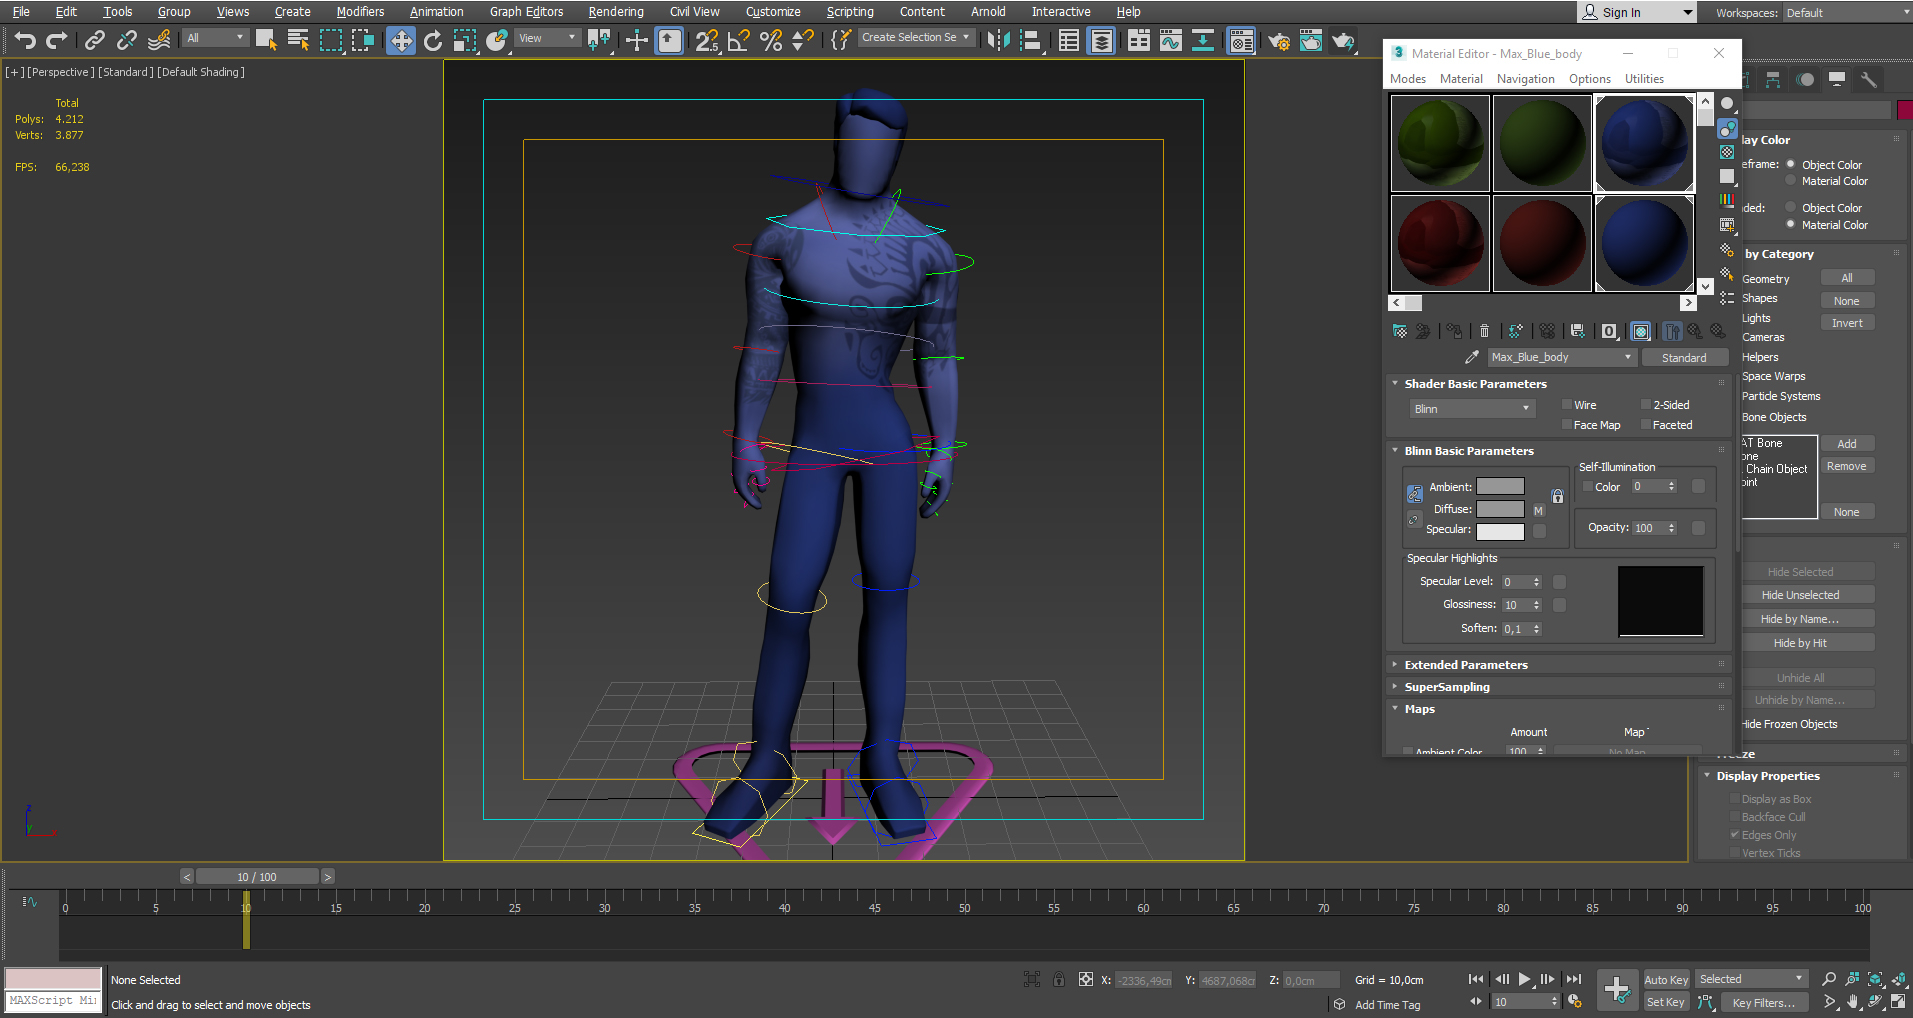This screenshot has width=1913, height=1018.
Task: Pick a material with the eyedropper tool
Action: 1471,356
